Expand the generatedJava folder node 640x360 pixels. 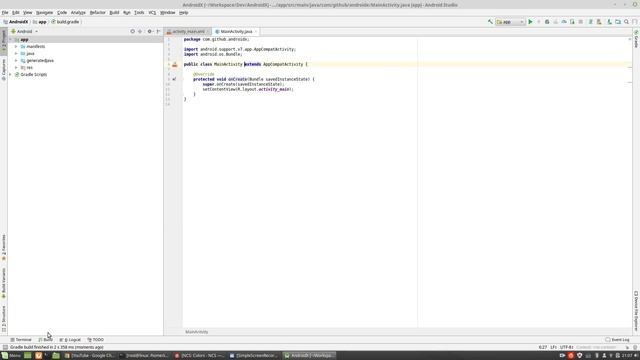pos(16,60)
